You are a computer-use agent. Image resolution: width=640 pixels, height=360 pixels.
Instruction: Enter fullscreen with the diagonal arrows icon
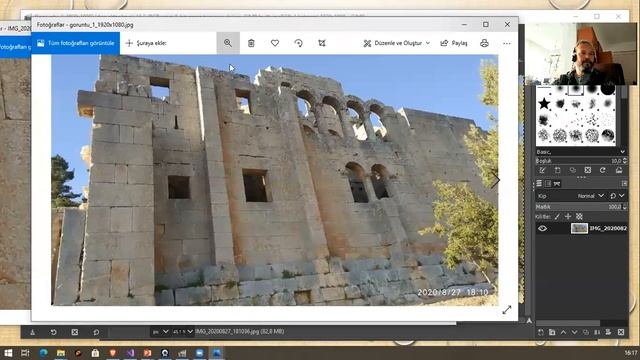(507, 310)
